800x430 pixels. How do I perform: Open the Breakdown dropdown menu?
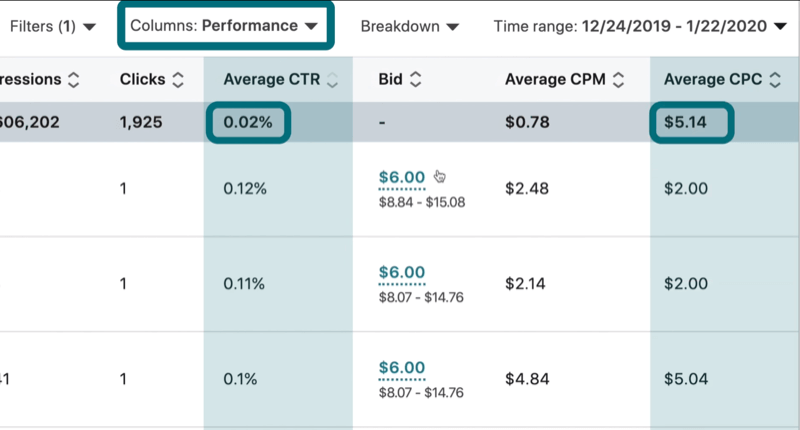(409, 27)
